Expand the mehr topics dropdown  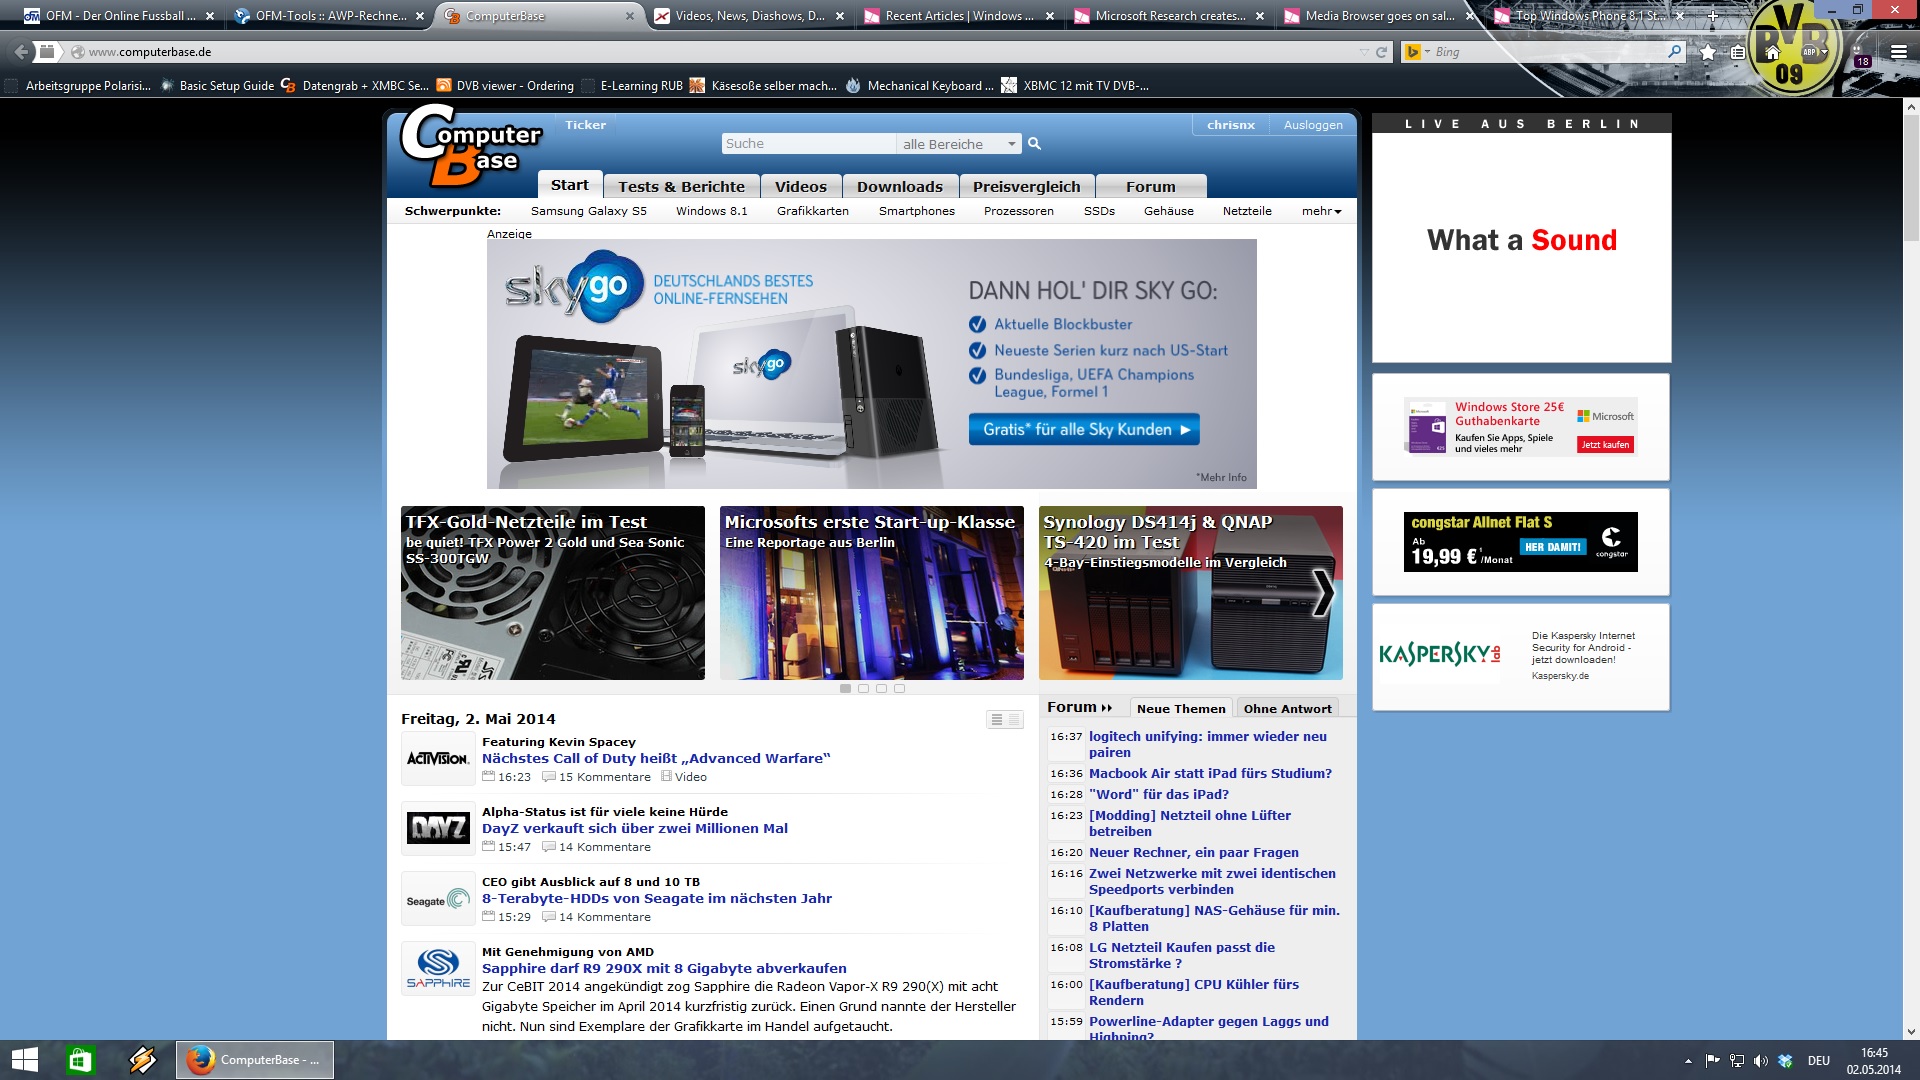coord(1321,211)
